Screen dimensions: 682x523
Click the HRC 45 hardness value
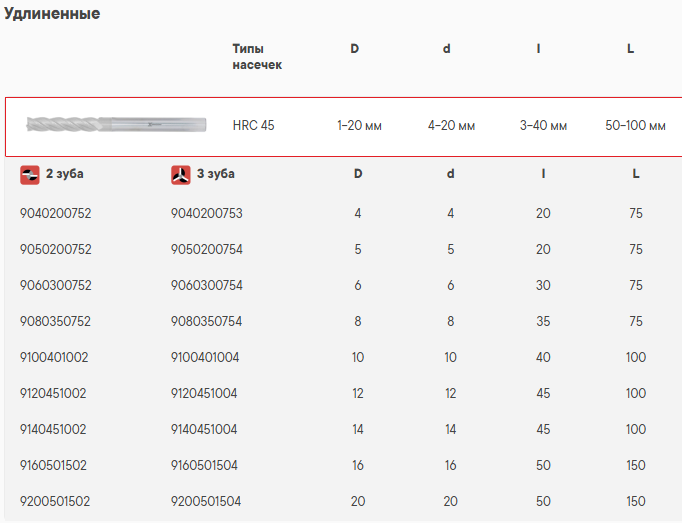253,126
